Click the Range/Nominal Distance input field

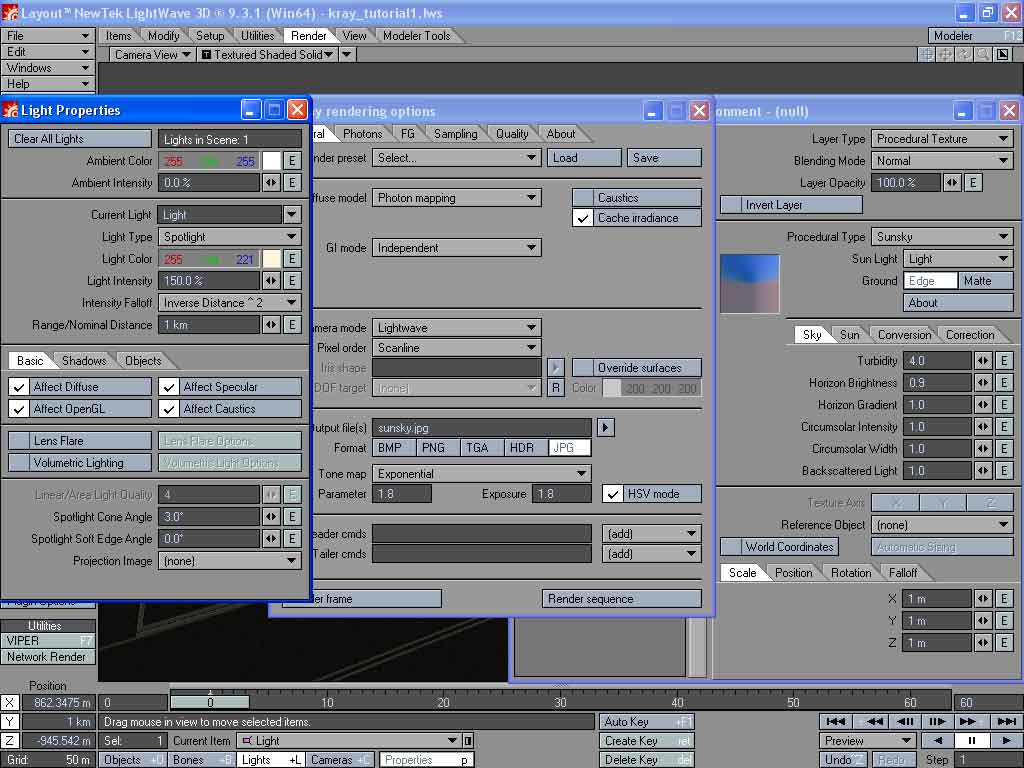point(209,325)
